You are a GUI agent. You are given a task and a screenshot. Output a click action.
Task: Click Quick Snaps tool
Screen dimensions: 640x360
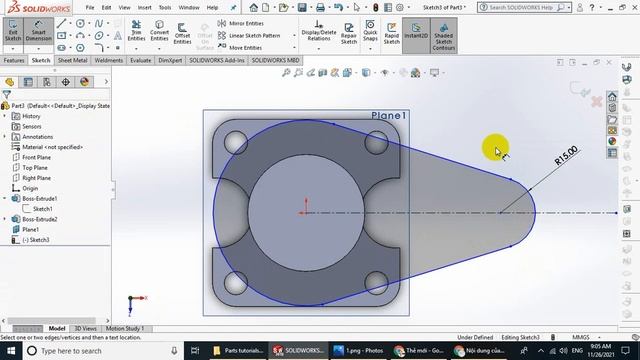pyautogui.click(x=370, y=31)
